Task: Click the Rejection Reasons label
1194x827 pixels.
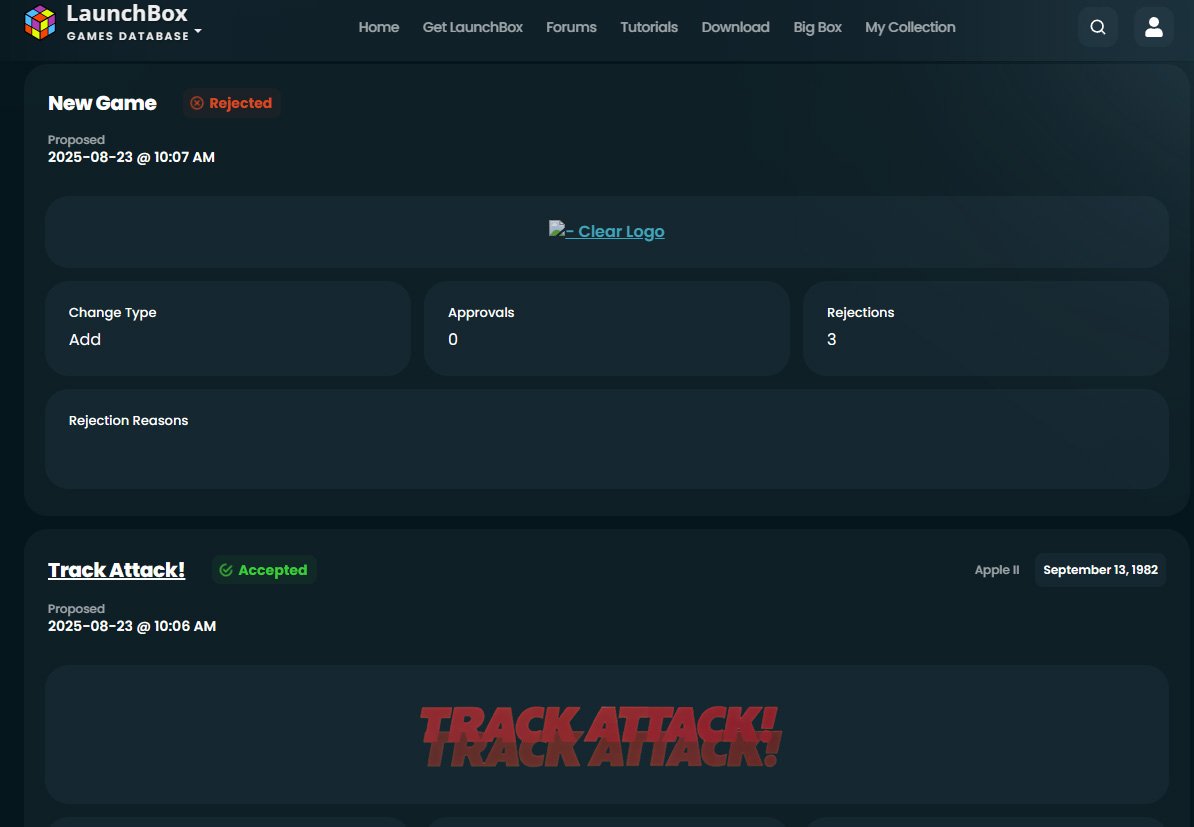Action: pyautogui.click(x=128, y=420)
